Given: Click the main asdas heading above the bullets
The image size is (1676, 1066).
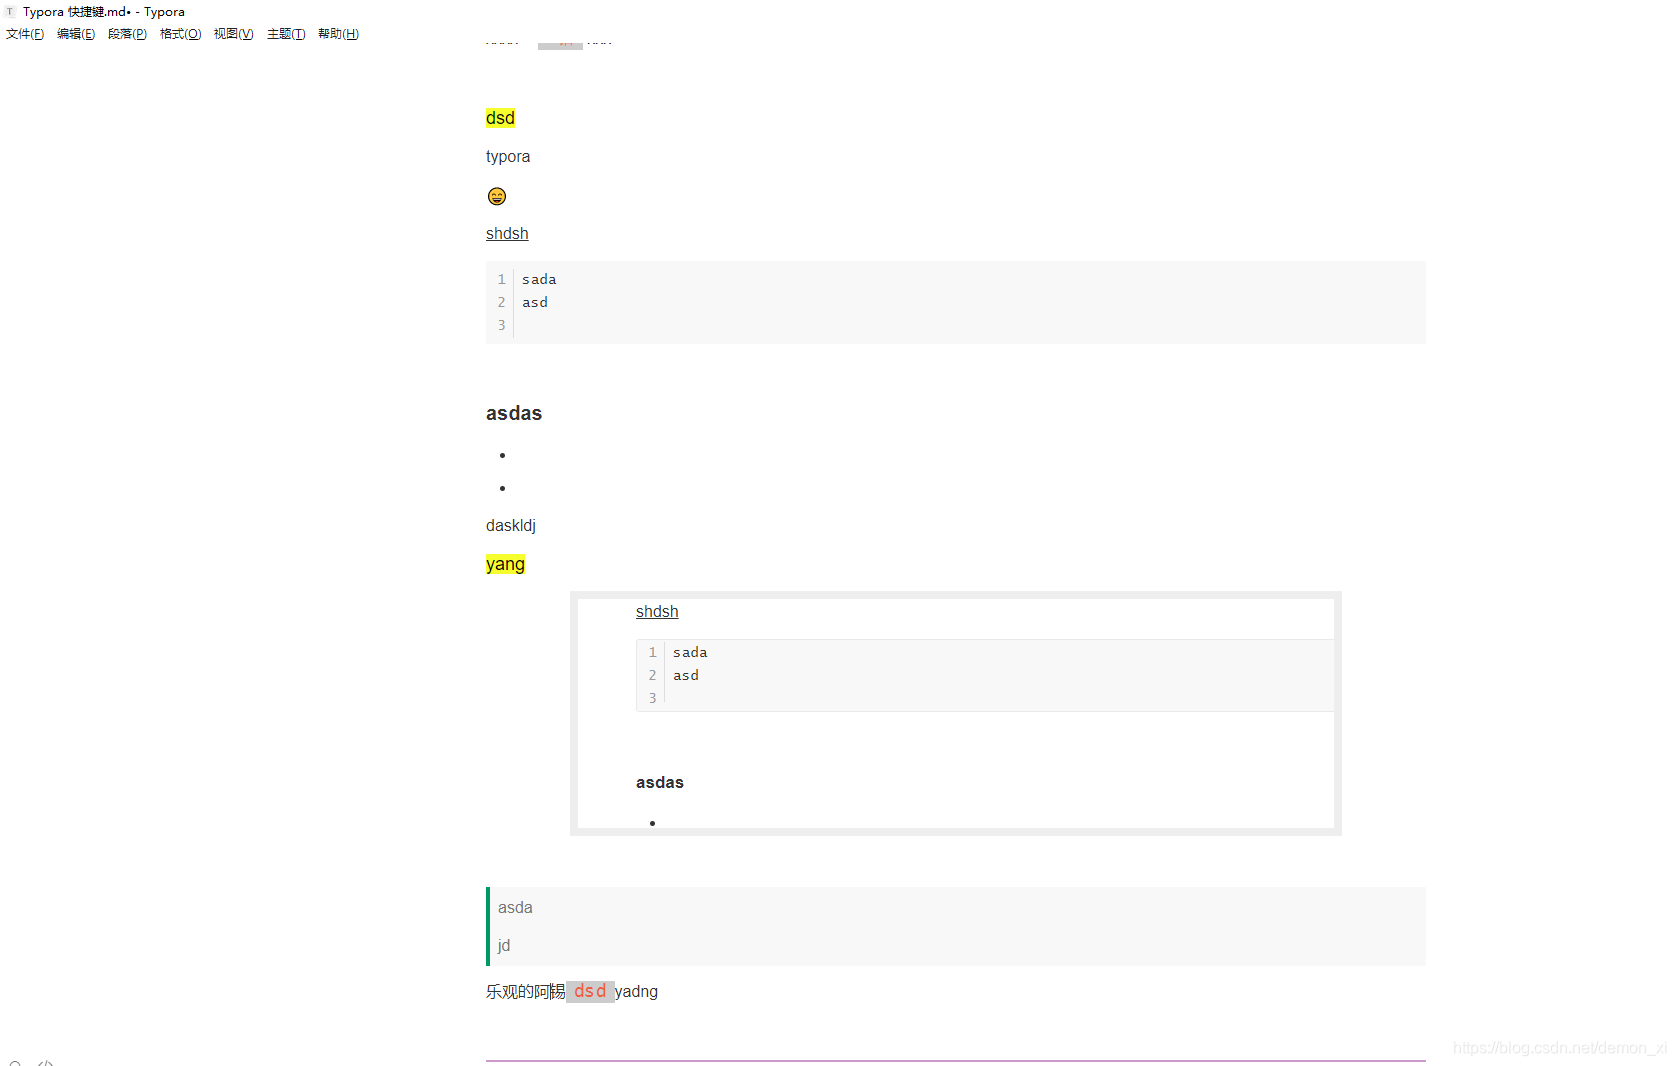Looking at the screenshot, I should (x=514, y=413).
